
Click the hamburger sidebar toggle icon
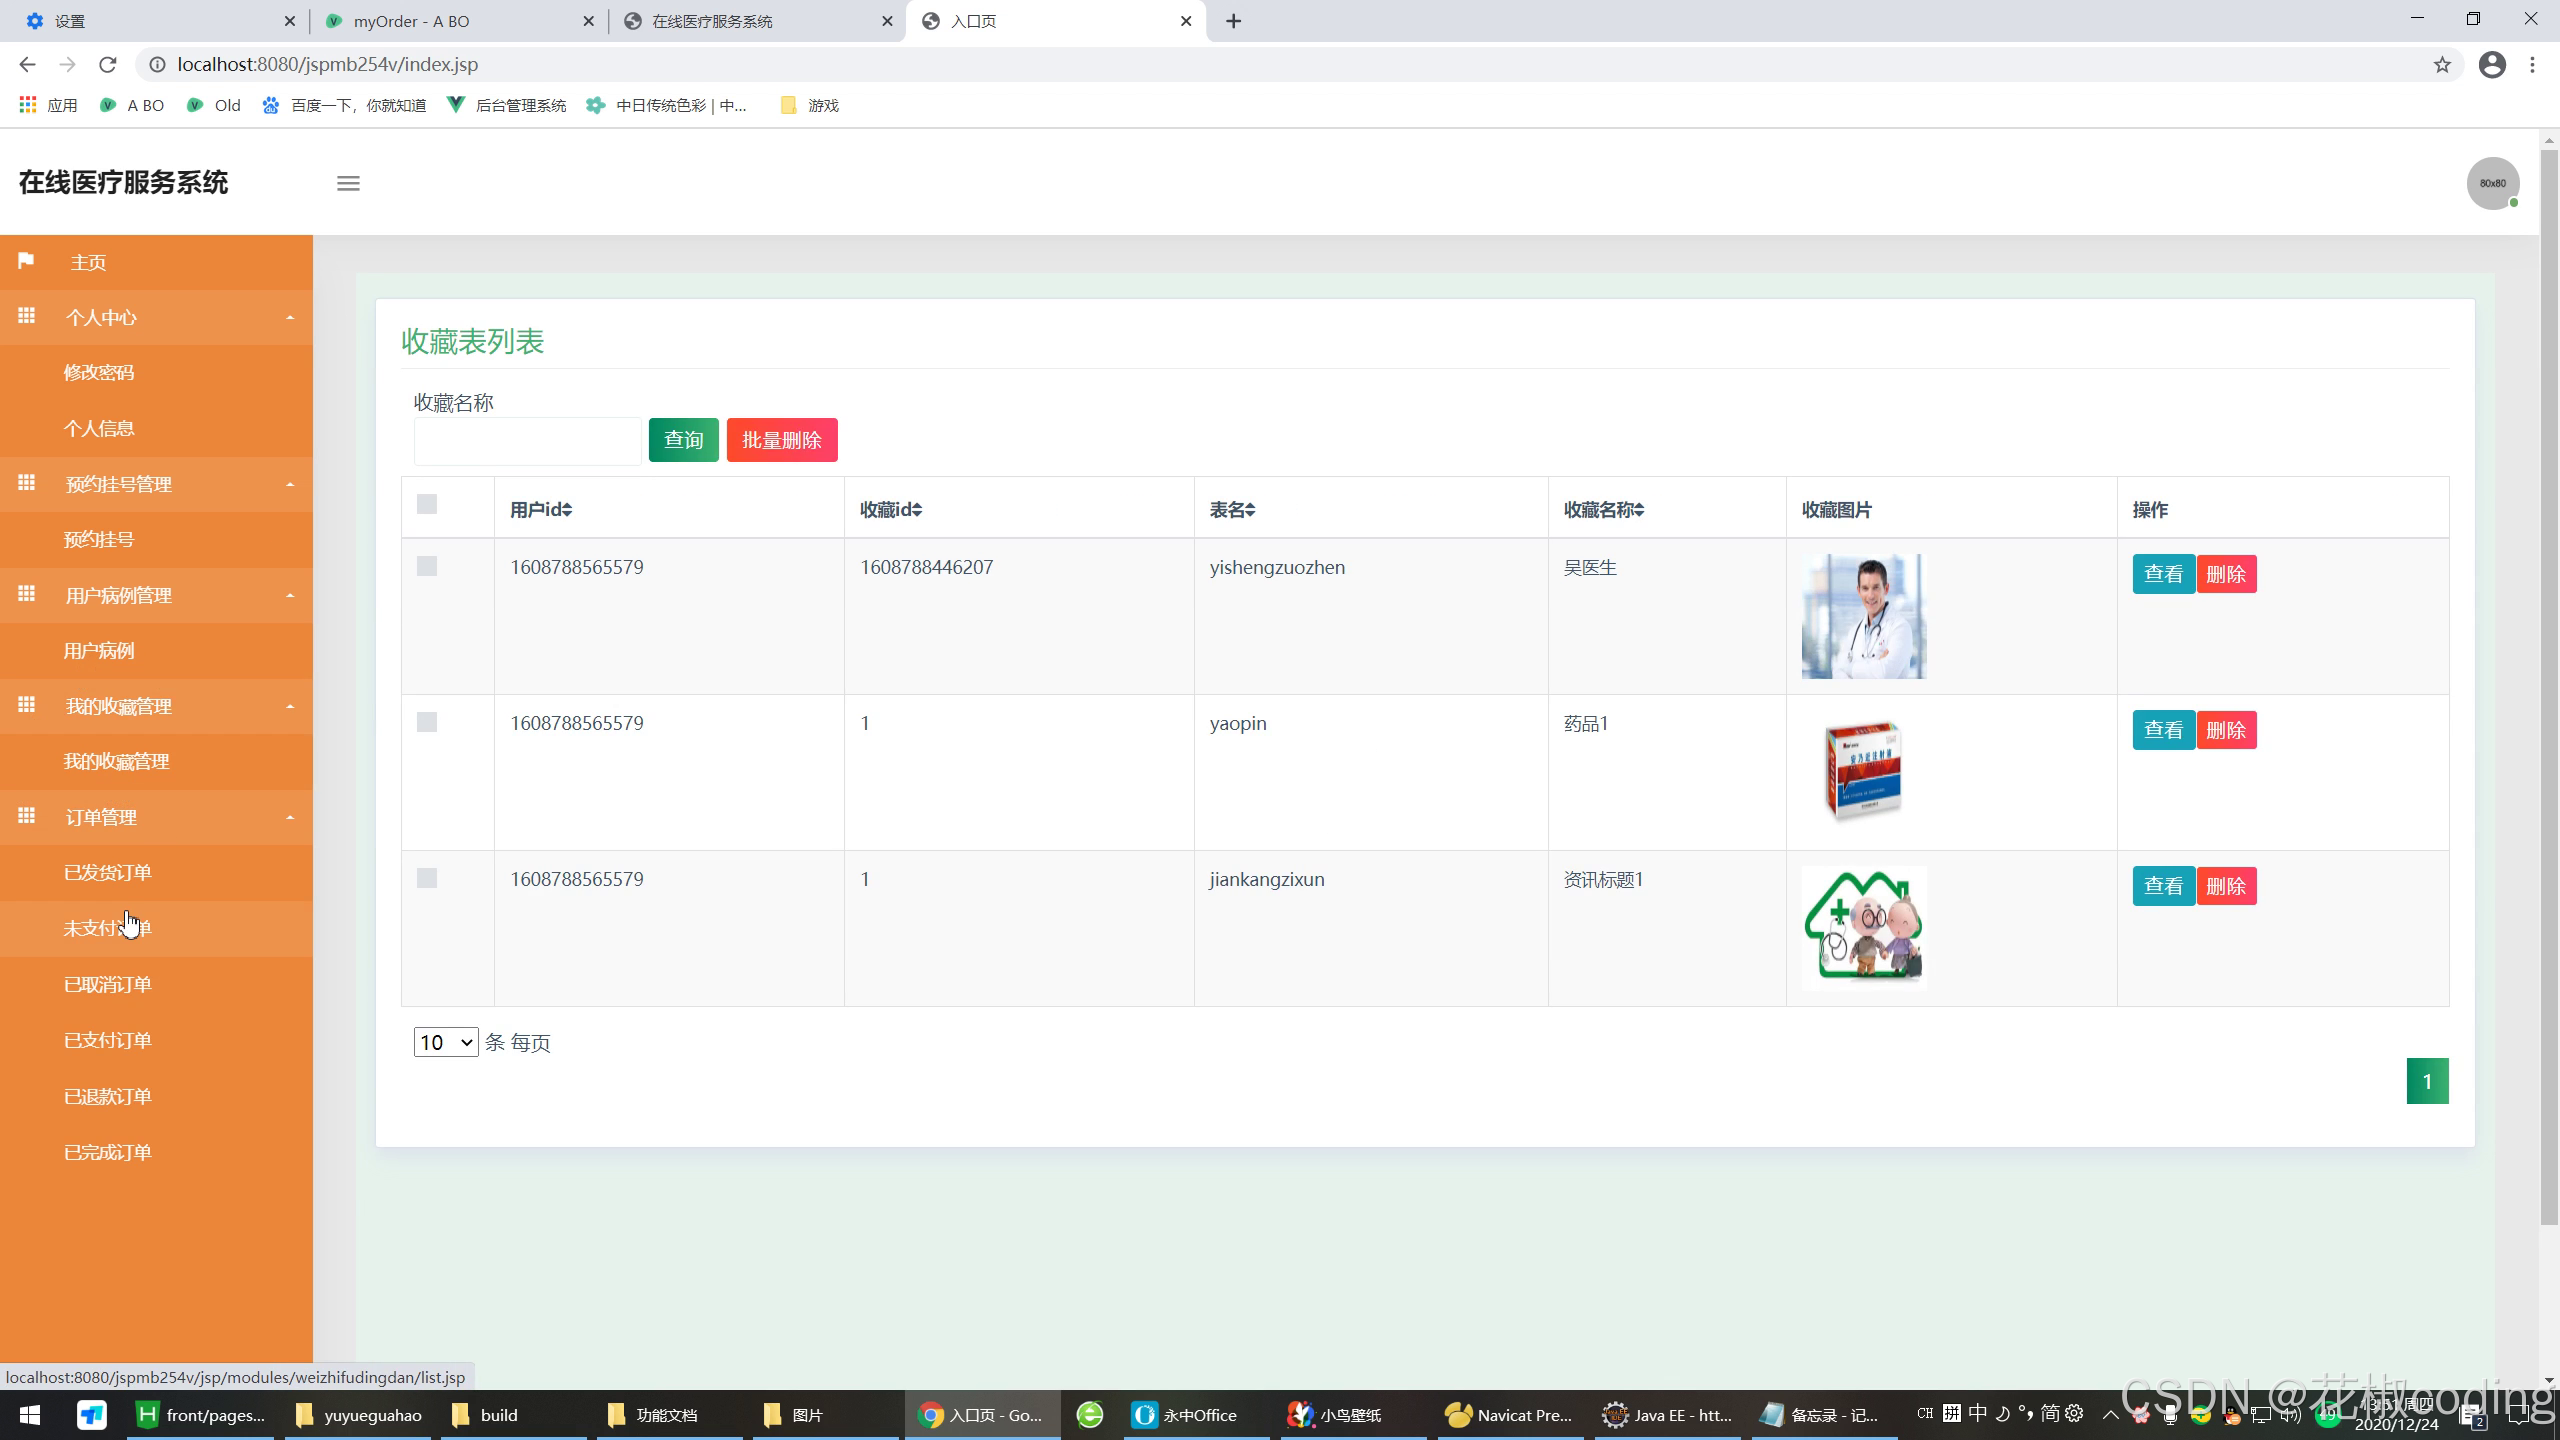pos(348,183)
